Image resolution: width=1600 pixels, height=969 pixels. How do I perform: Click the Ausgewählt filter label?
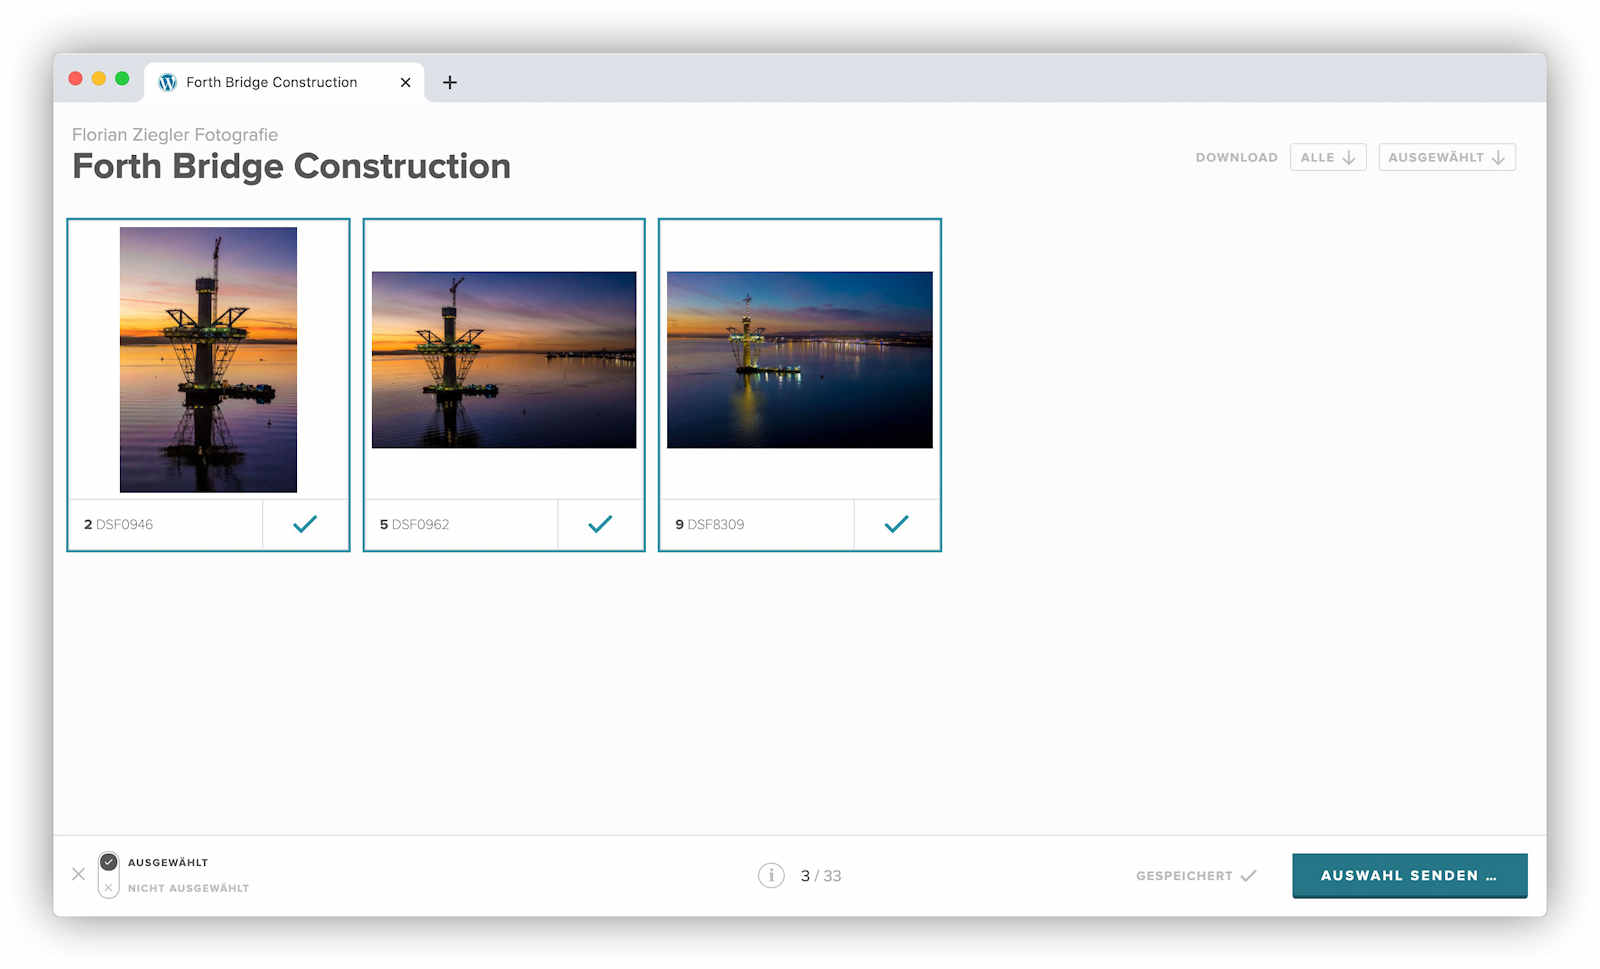168,862
